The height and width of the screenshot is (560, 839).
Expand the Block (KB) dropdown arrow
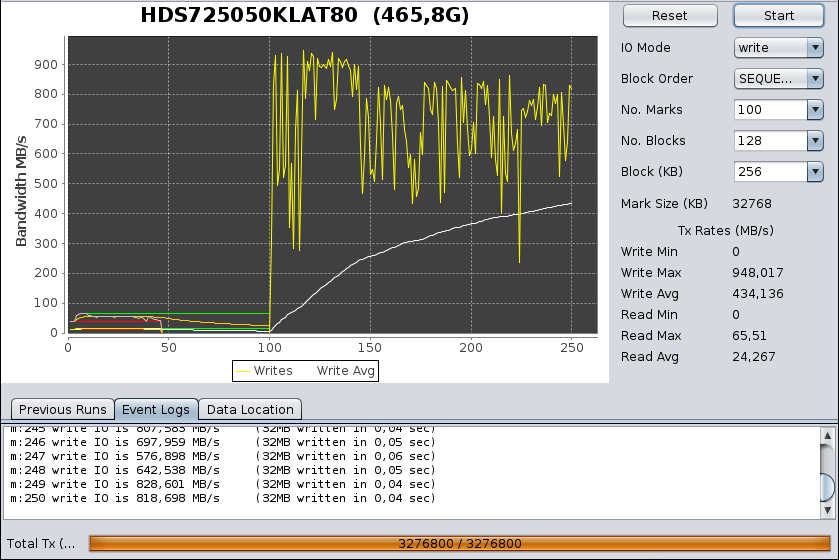(815, 172)
